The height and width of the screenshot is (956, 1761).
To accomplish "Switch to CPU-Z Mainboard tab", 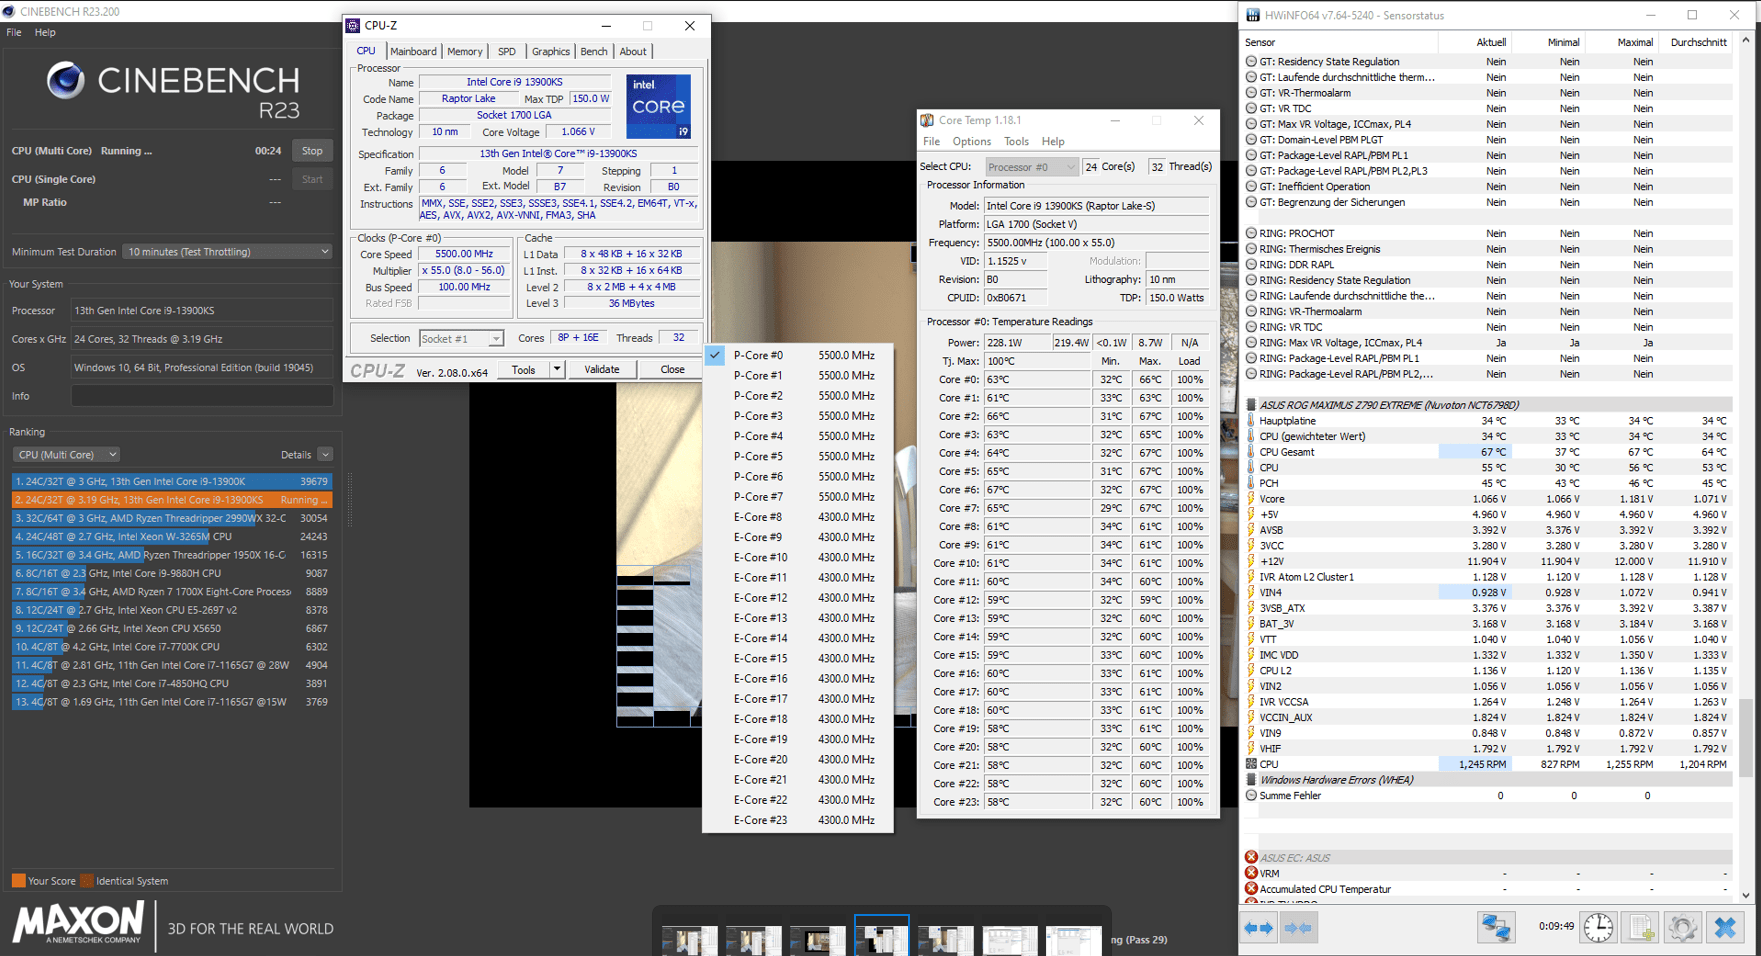I will [x=413, y=51].
